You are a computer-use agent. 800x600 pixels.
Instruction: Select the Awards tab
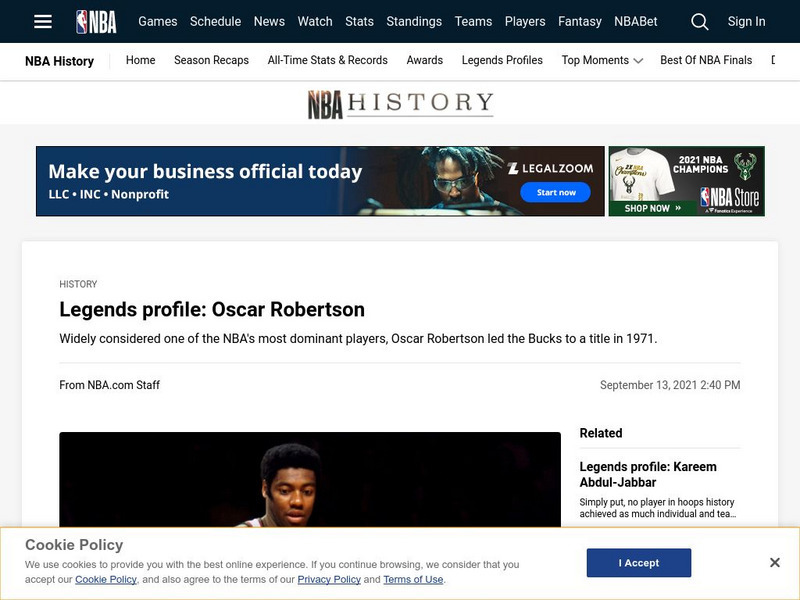click(x=424, y=60)
